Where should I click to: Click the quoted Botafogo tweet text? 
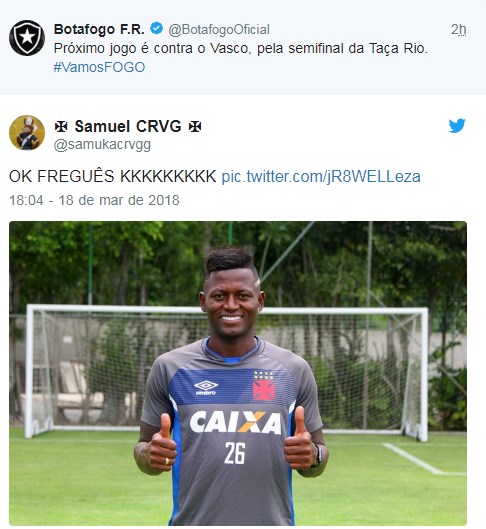[x=240, y=48]
